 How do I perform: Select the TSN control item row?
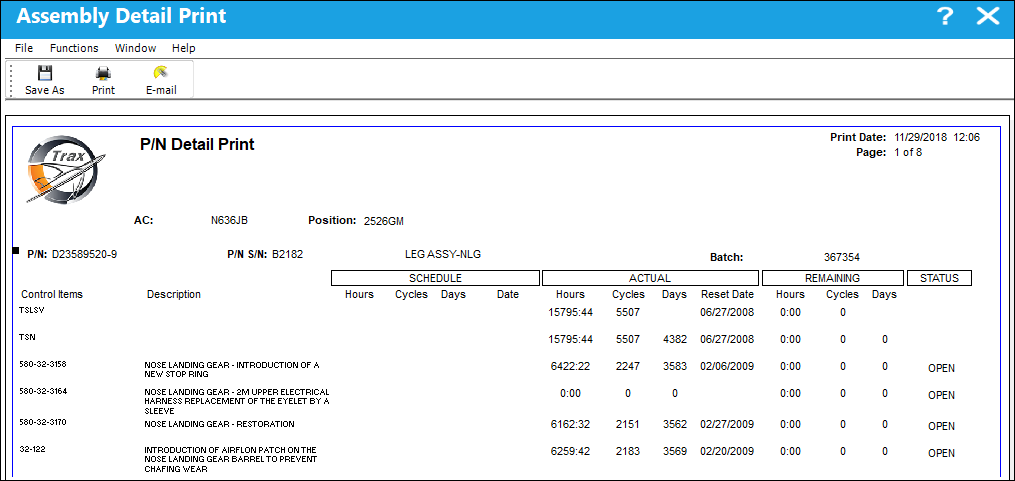click(27, 337)
